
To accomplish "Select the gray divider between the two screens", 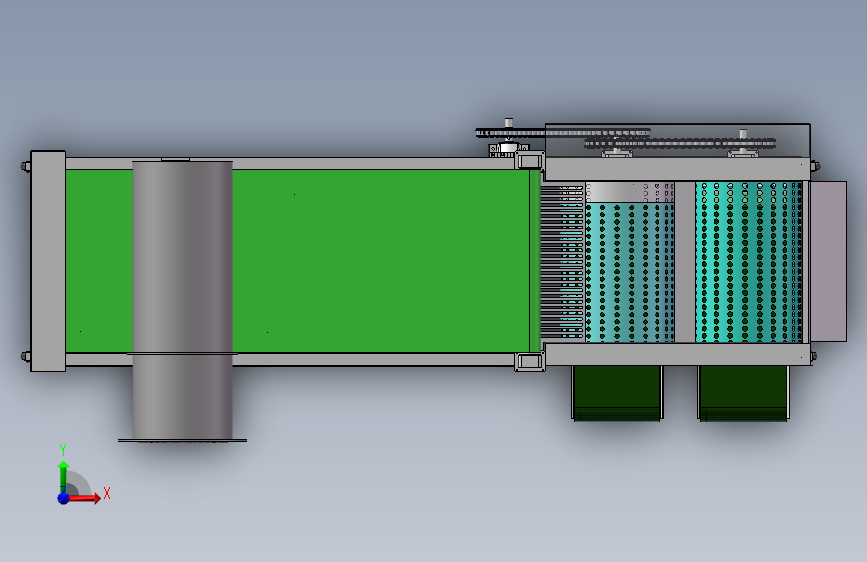I will (685, 262).
